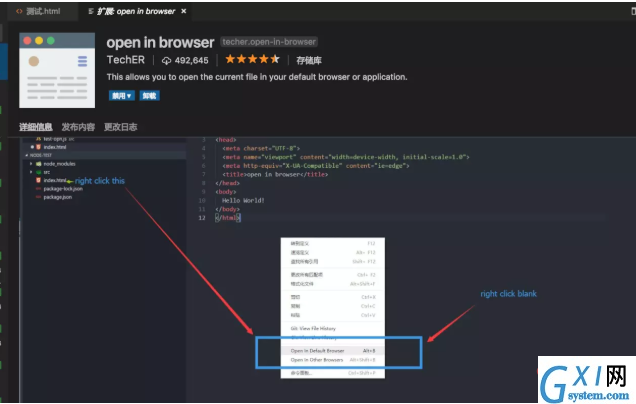Click the title tag code line

click(275, 174)
